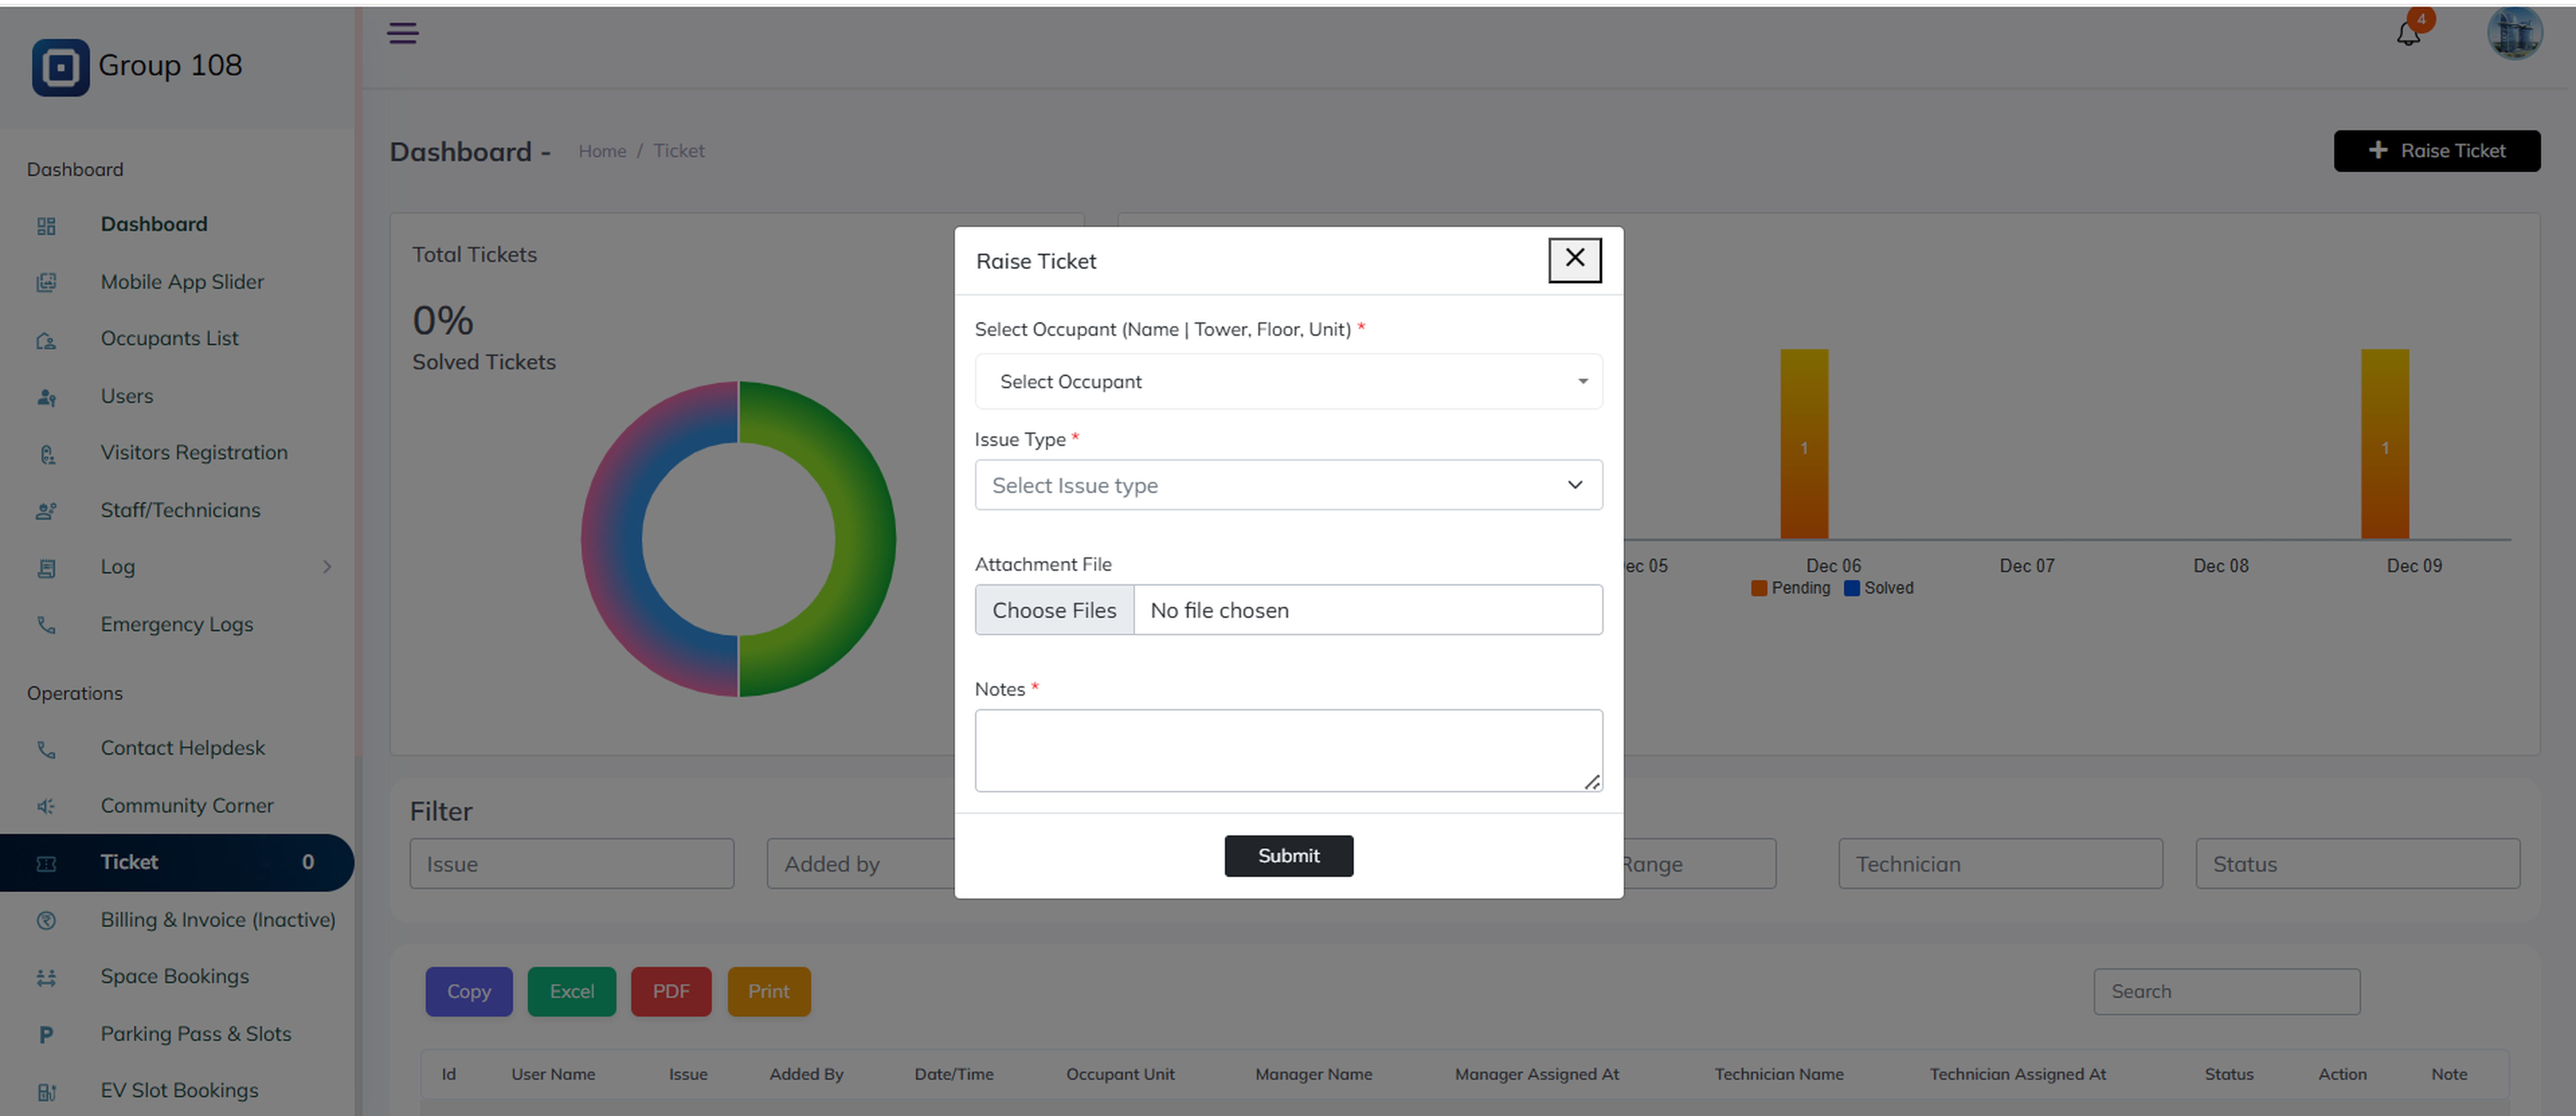The width and height of the screenshot is (2576, 1116).
Task: Close the Raise Ticket dialog
Action: [1574, 259]
